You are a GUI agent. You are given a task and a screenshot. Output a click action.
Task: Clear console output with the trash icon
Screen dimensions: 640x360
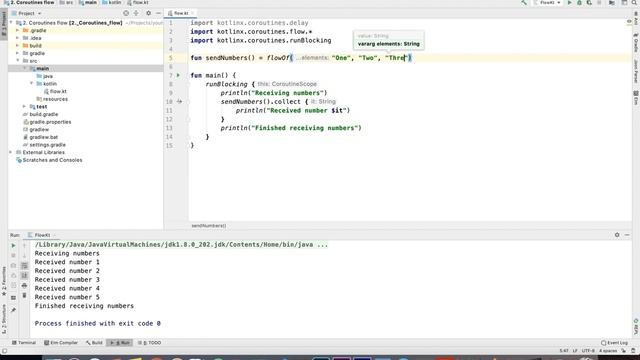point(24,295)
